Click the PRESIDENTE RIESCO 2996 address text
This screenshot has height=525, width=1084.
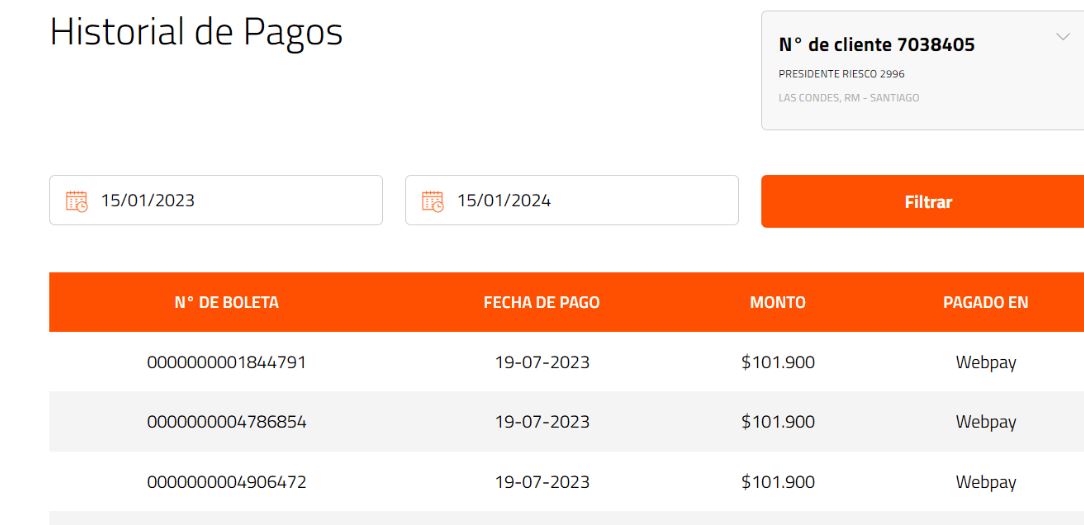click(841, 74)
